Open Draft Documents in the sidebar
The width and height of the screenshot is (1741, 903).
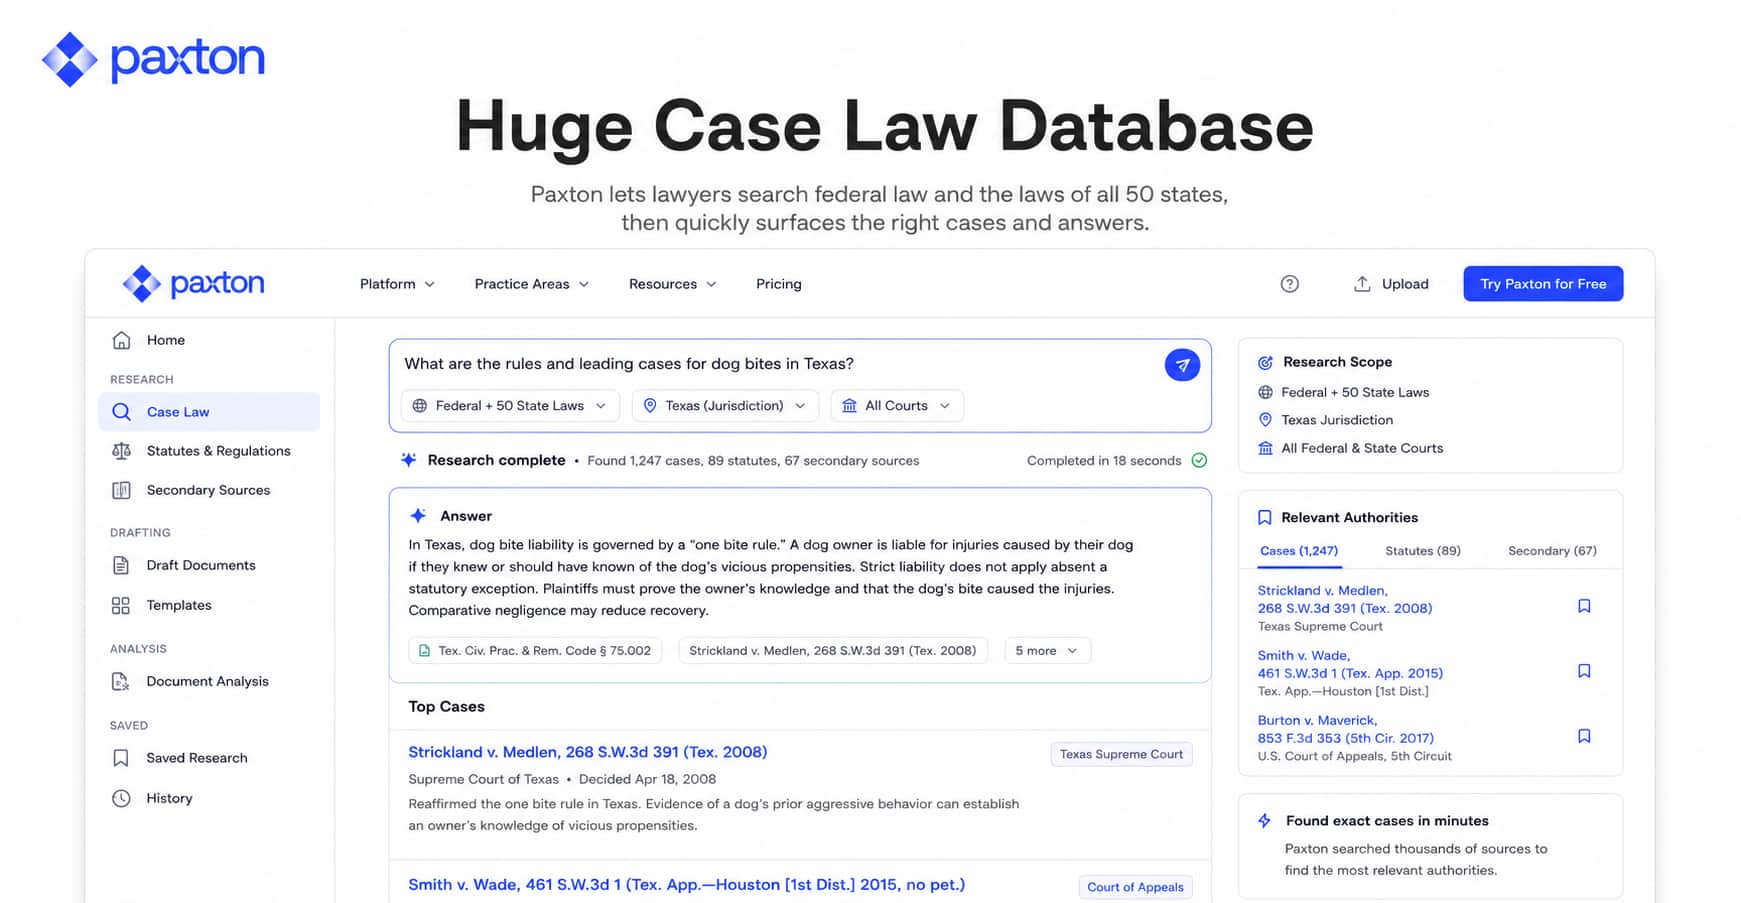[x=209, y=565]
